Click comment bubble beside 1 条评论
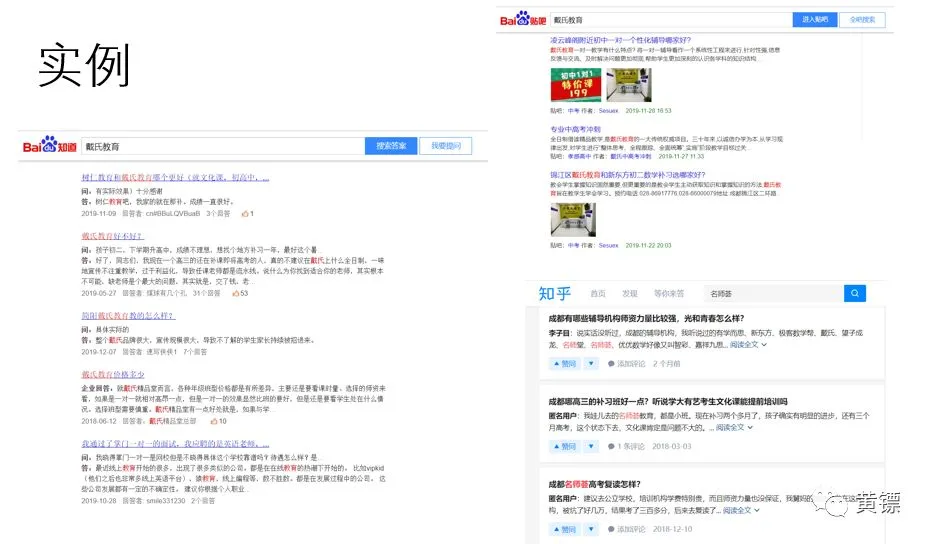Screen dimensions: 931x544 click(611, 446)
